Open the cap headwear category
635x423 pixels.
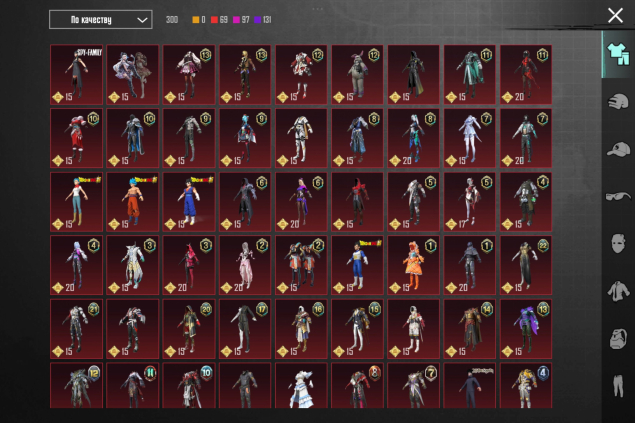(x=618, y=149)
